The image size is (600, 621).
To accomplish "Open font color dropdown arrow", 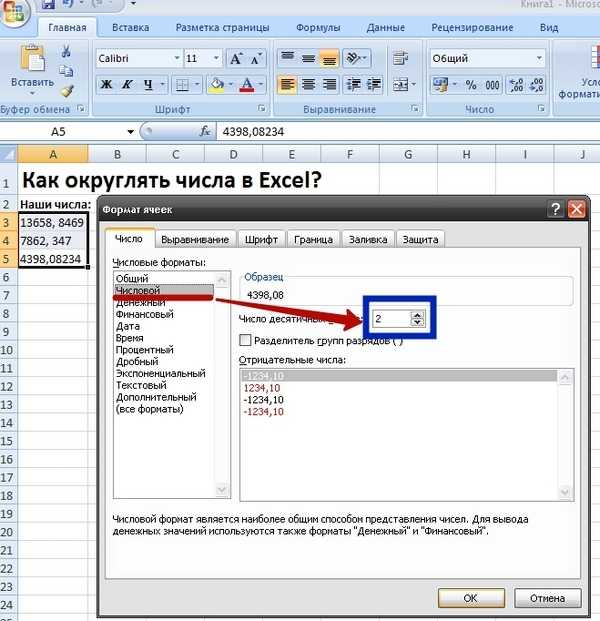I will (x=261, y=84).
